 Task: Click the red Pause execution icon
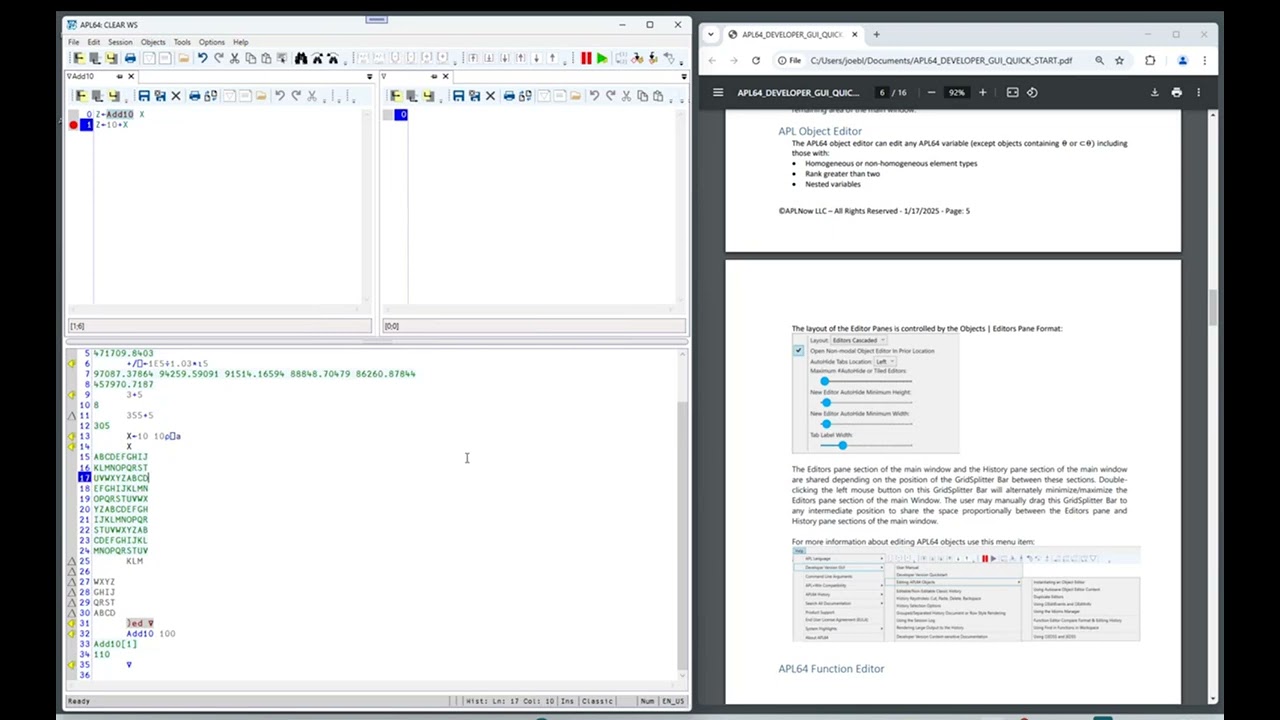[x=586, y=58]
